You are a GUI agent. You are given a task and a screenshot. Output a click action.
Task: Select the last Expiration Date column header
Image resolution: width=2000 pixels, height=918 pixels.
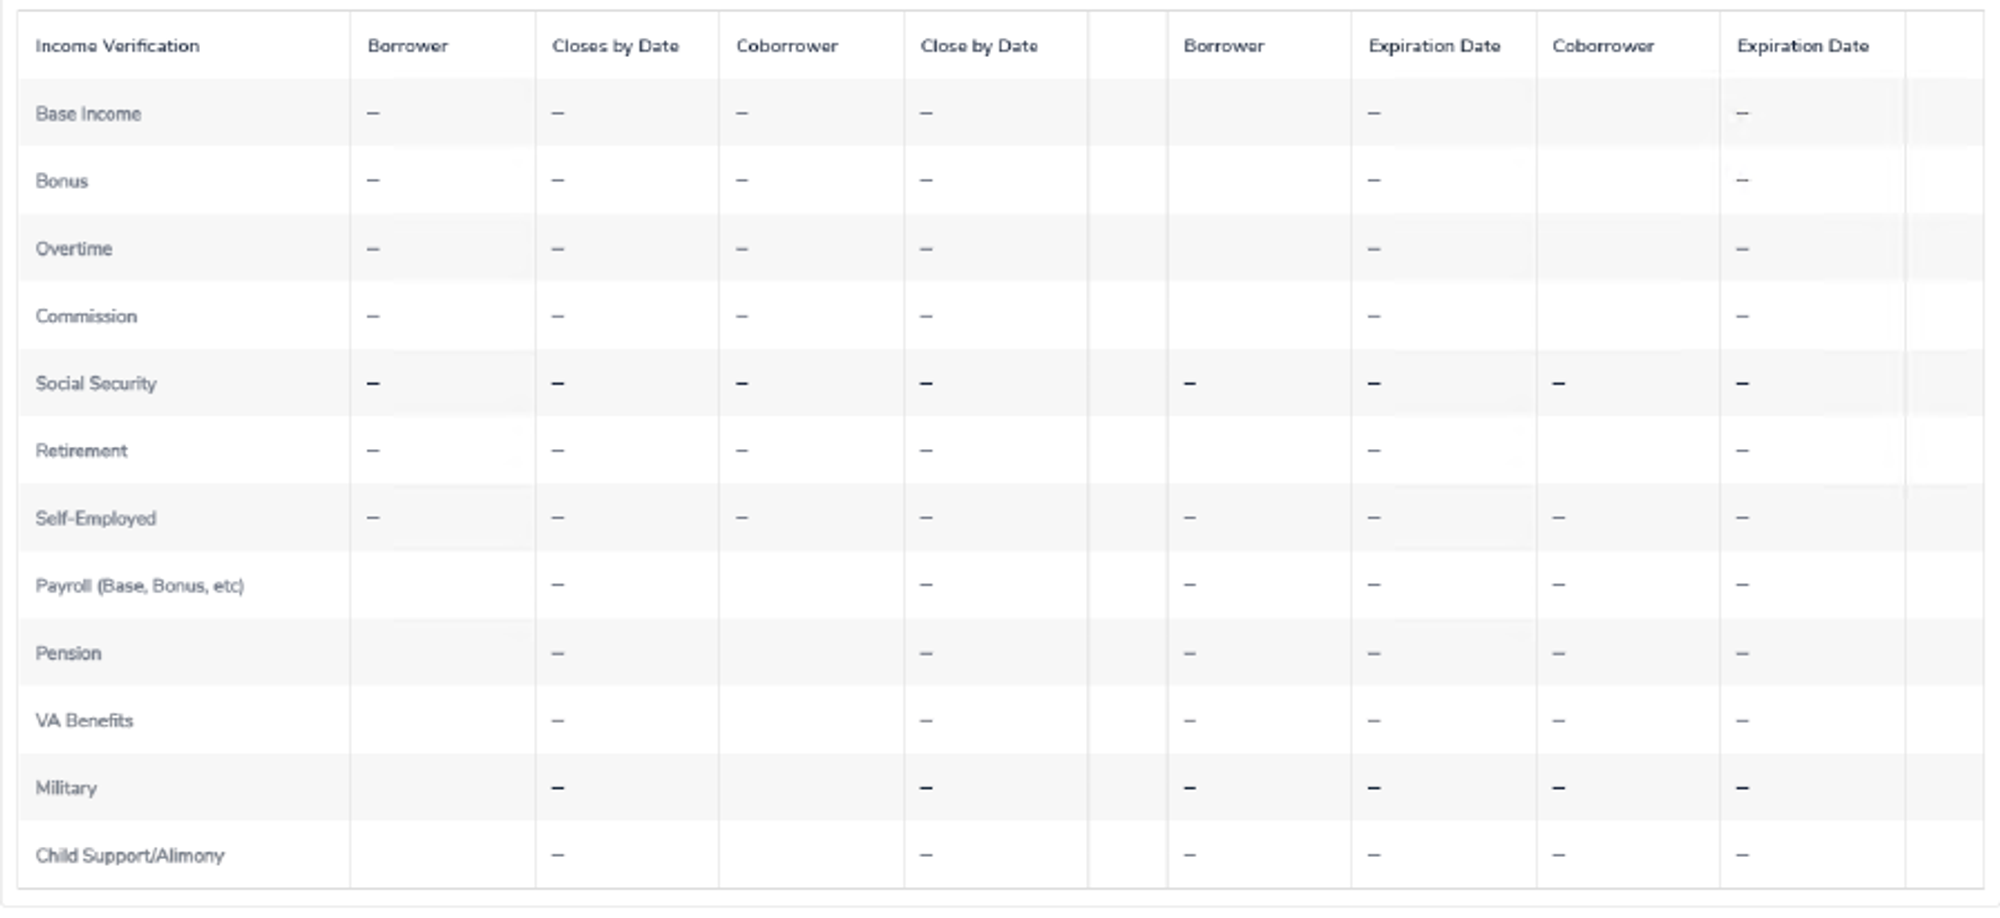[1802, 46]
